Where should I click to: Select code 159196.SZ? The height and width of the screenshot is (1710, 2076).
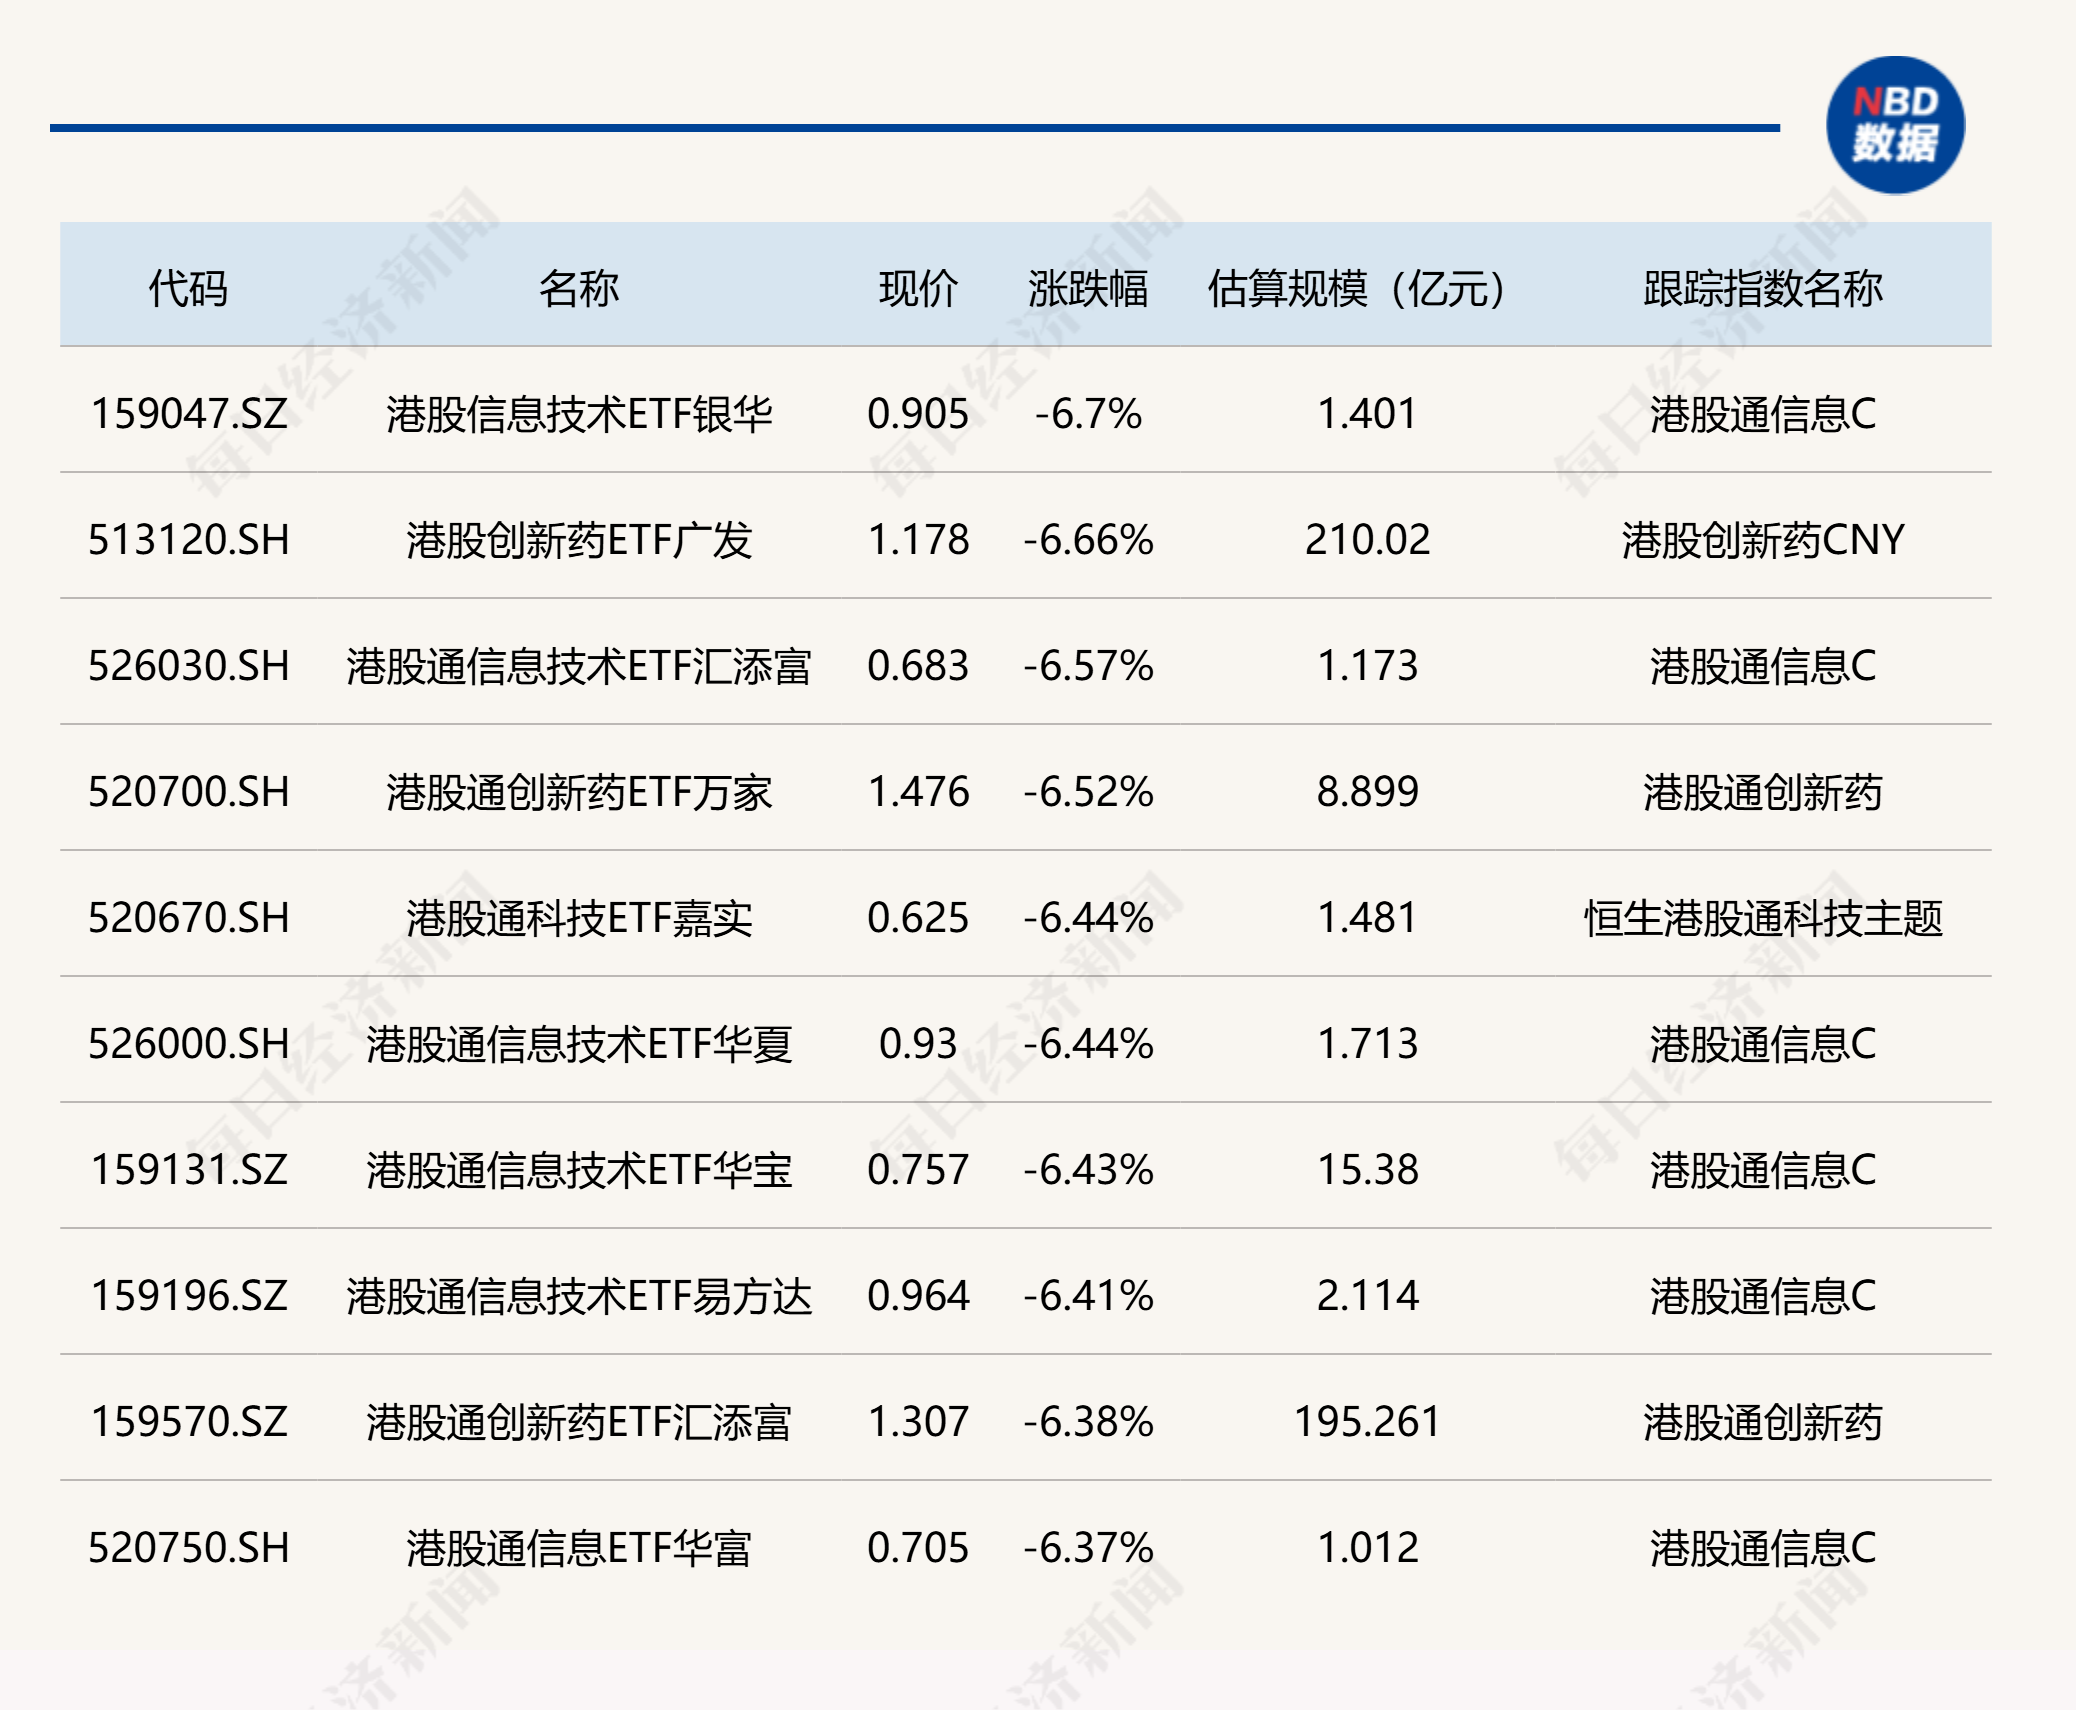189,1296
